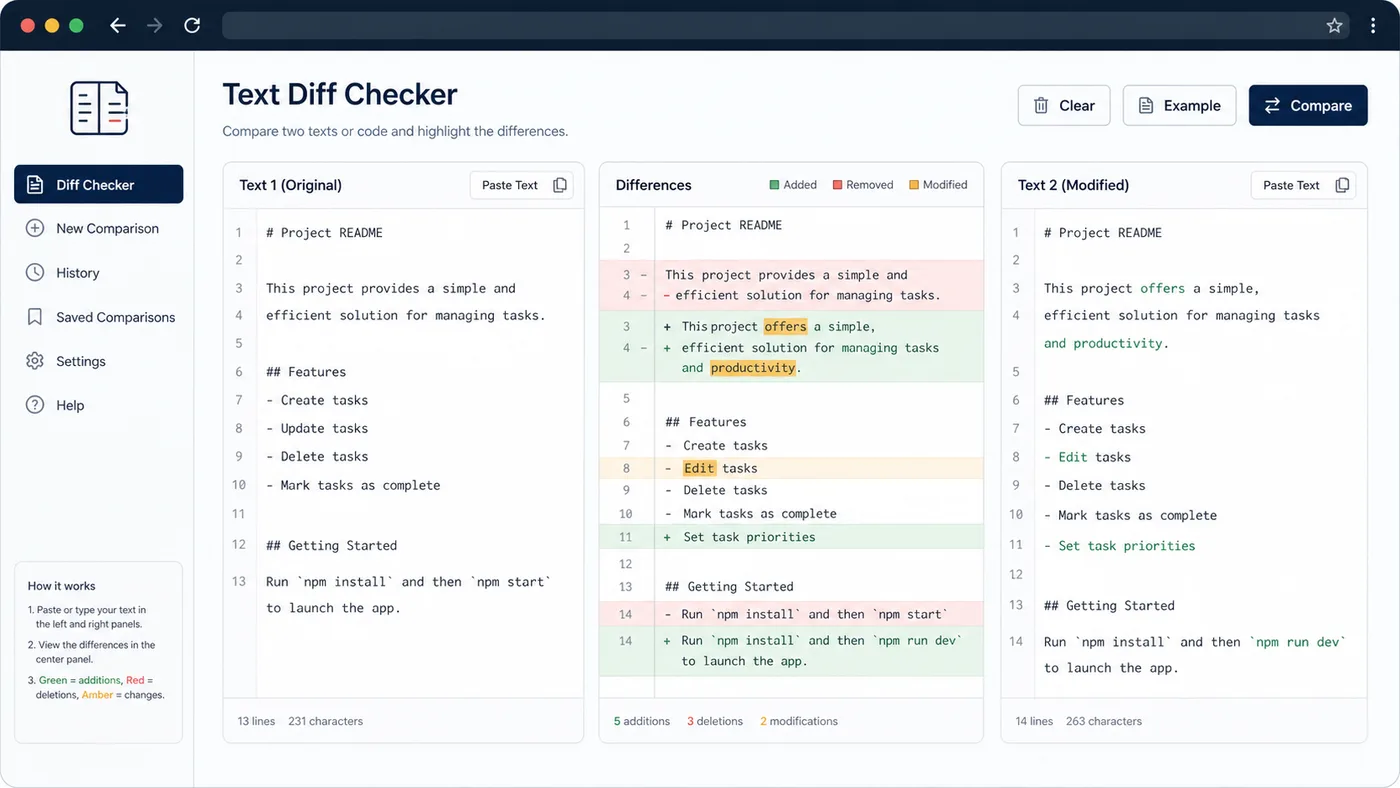The height and width of the screenshot is (788, 1400).
Task: Click the removed 'npm start' line in Differences
Action: 791,614
